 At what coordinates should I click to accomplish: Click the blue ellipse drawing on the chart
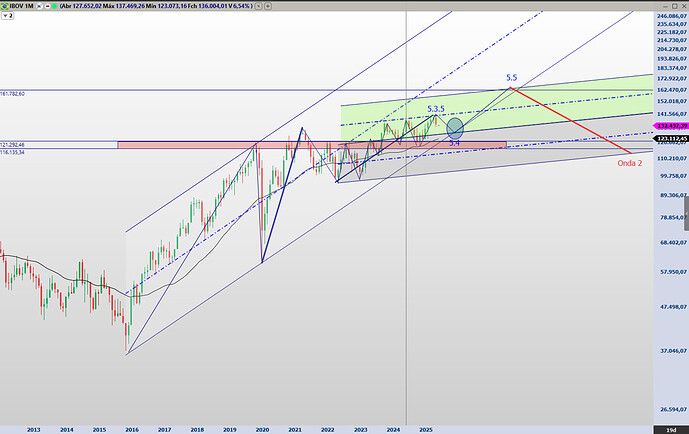point(455,128)
